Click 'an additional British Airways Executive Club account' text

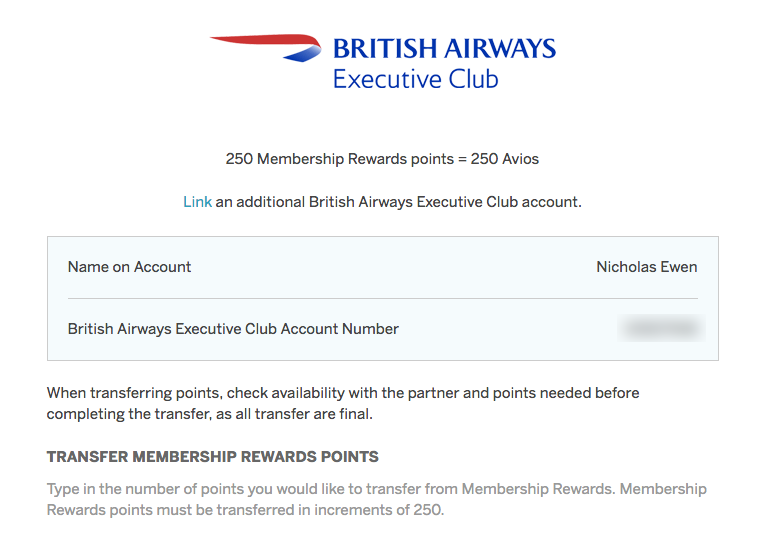click(398, 202)
